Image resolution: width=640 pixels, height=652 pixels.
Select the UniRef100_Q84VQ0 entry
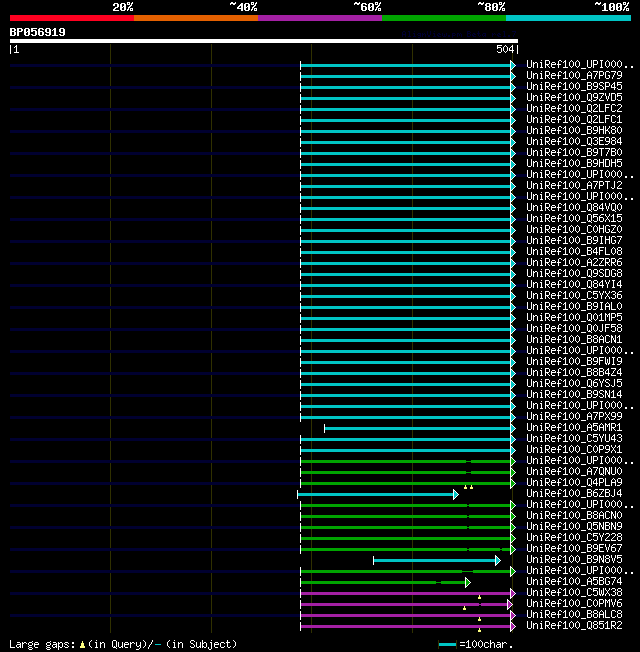click(x=574, y=207)
